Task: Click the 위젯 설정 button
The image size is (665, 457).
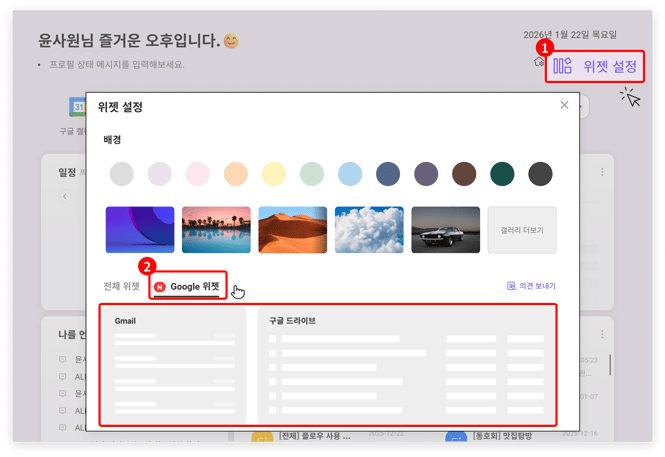Action: pyautogui.click(x=609, y=66)
